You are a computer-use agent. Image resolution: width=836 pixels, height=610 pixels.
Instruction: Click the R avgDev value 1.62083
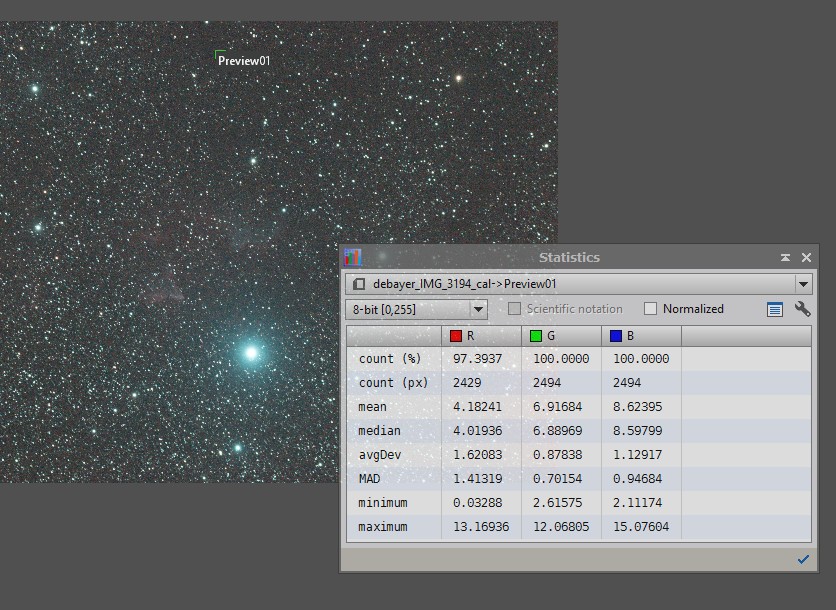(x=477, y=455)
